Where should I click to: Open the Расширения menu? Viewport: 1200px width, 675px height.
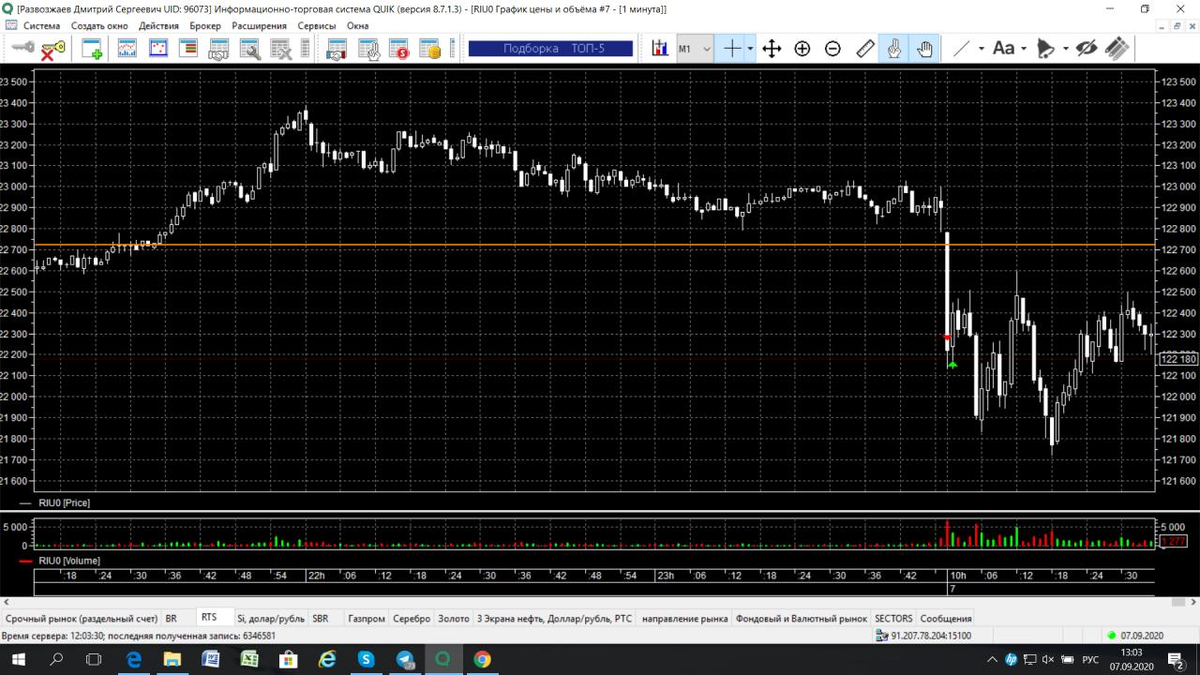tap(260, 25)
